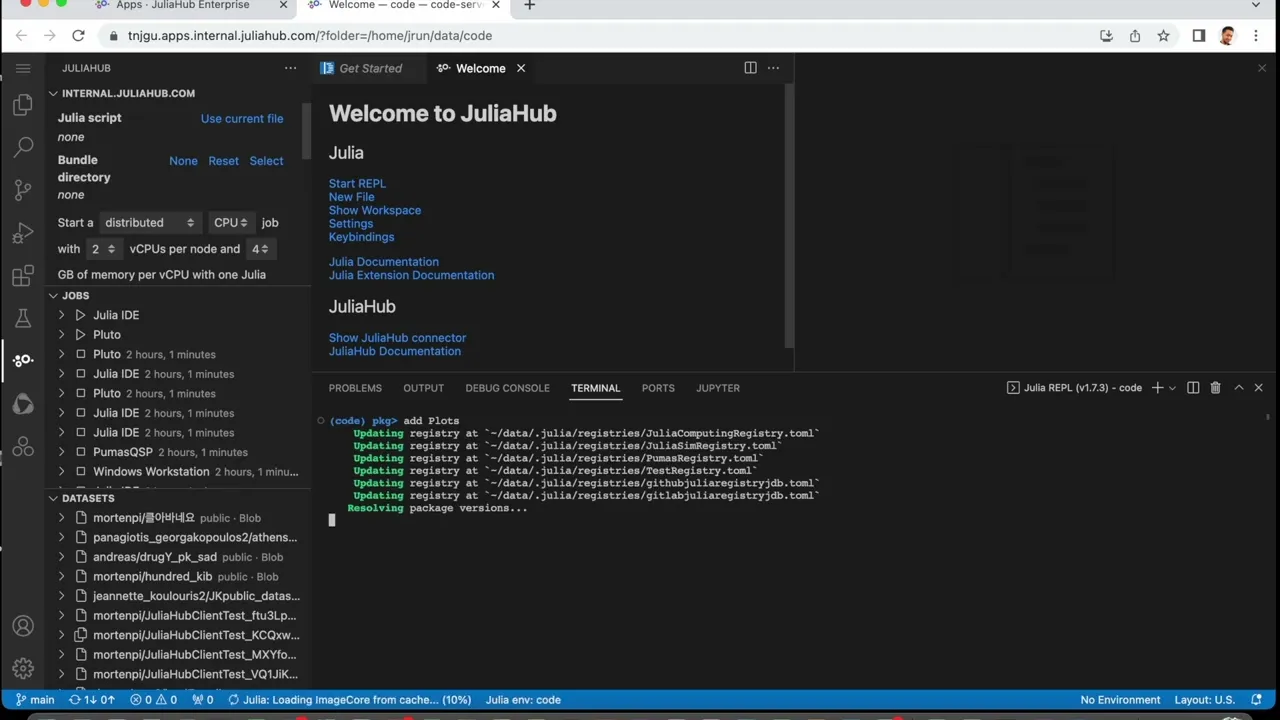Select Julia REPL (v1.7.3) terminal label
Viewport: 1280px width, 720px height.
click(1074, 388)
